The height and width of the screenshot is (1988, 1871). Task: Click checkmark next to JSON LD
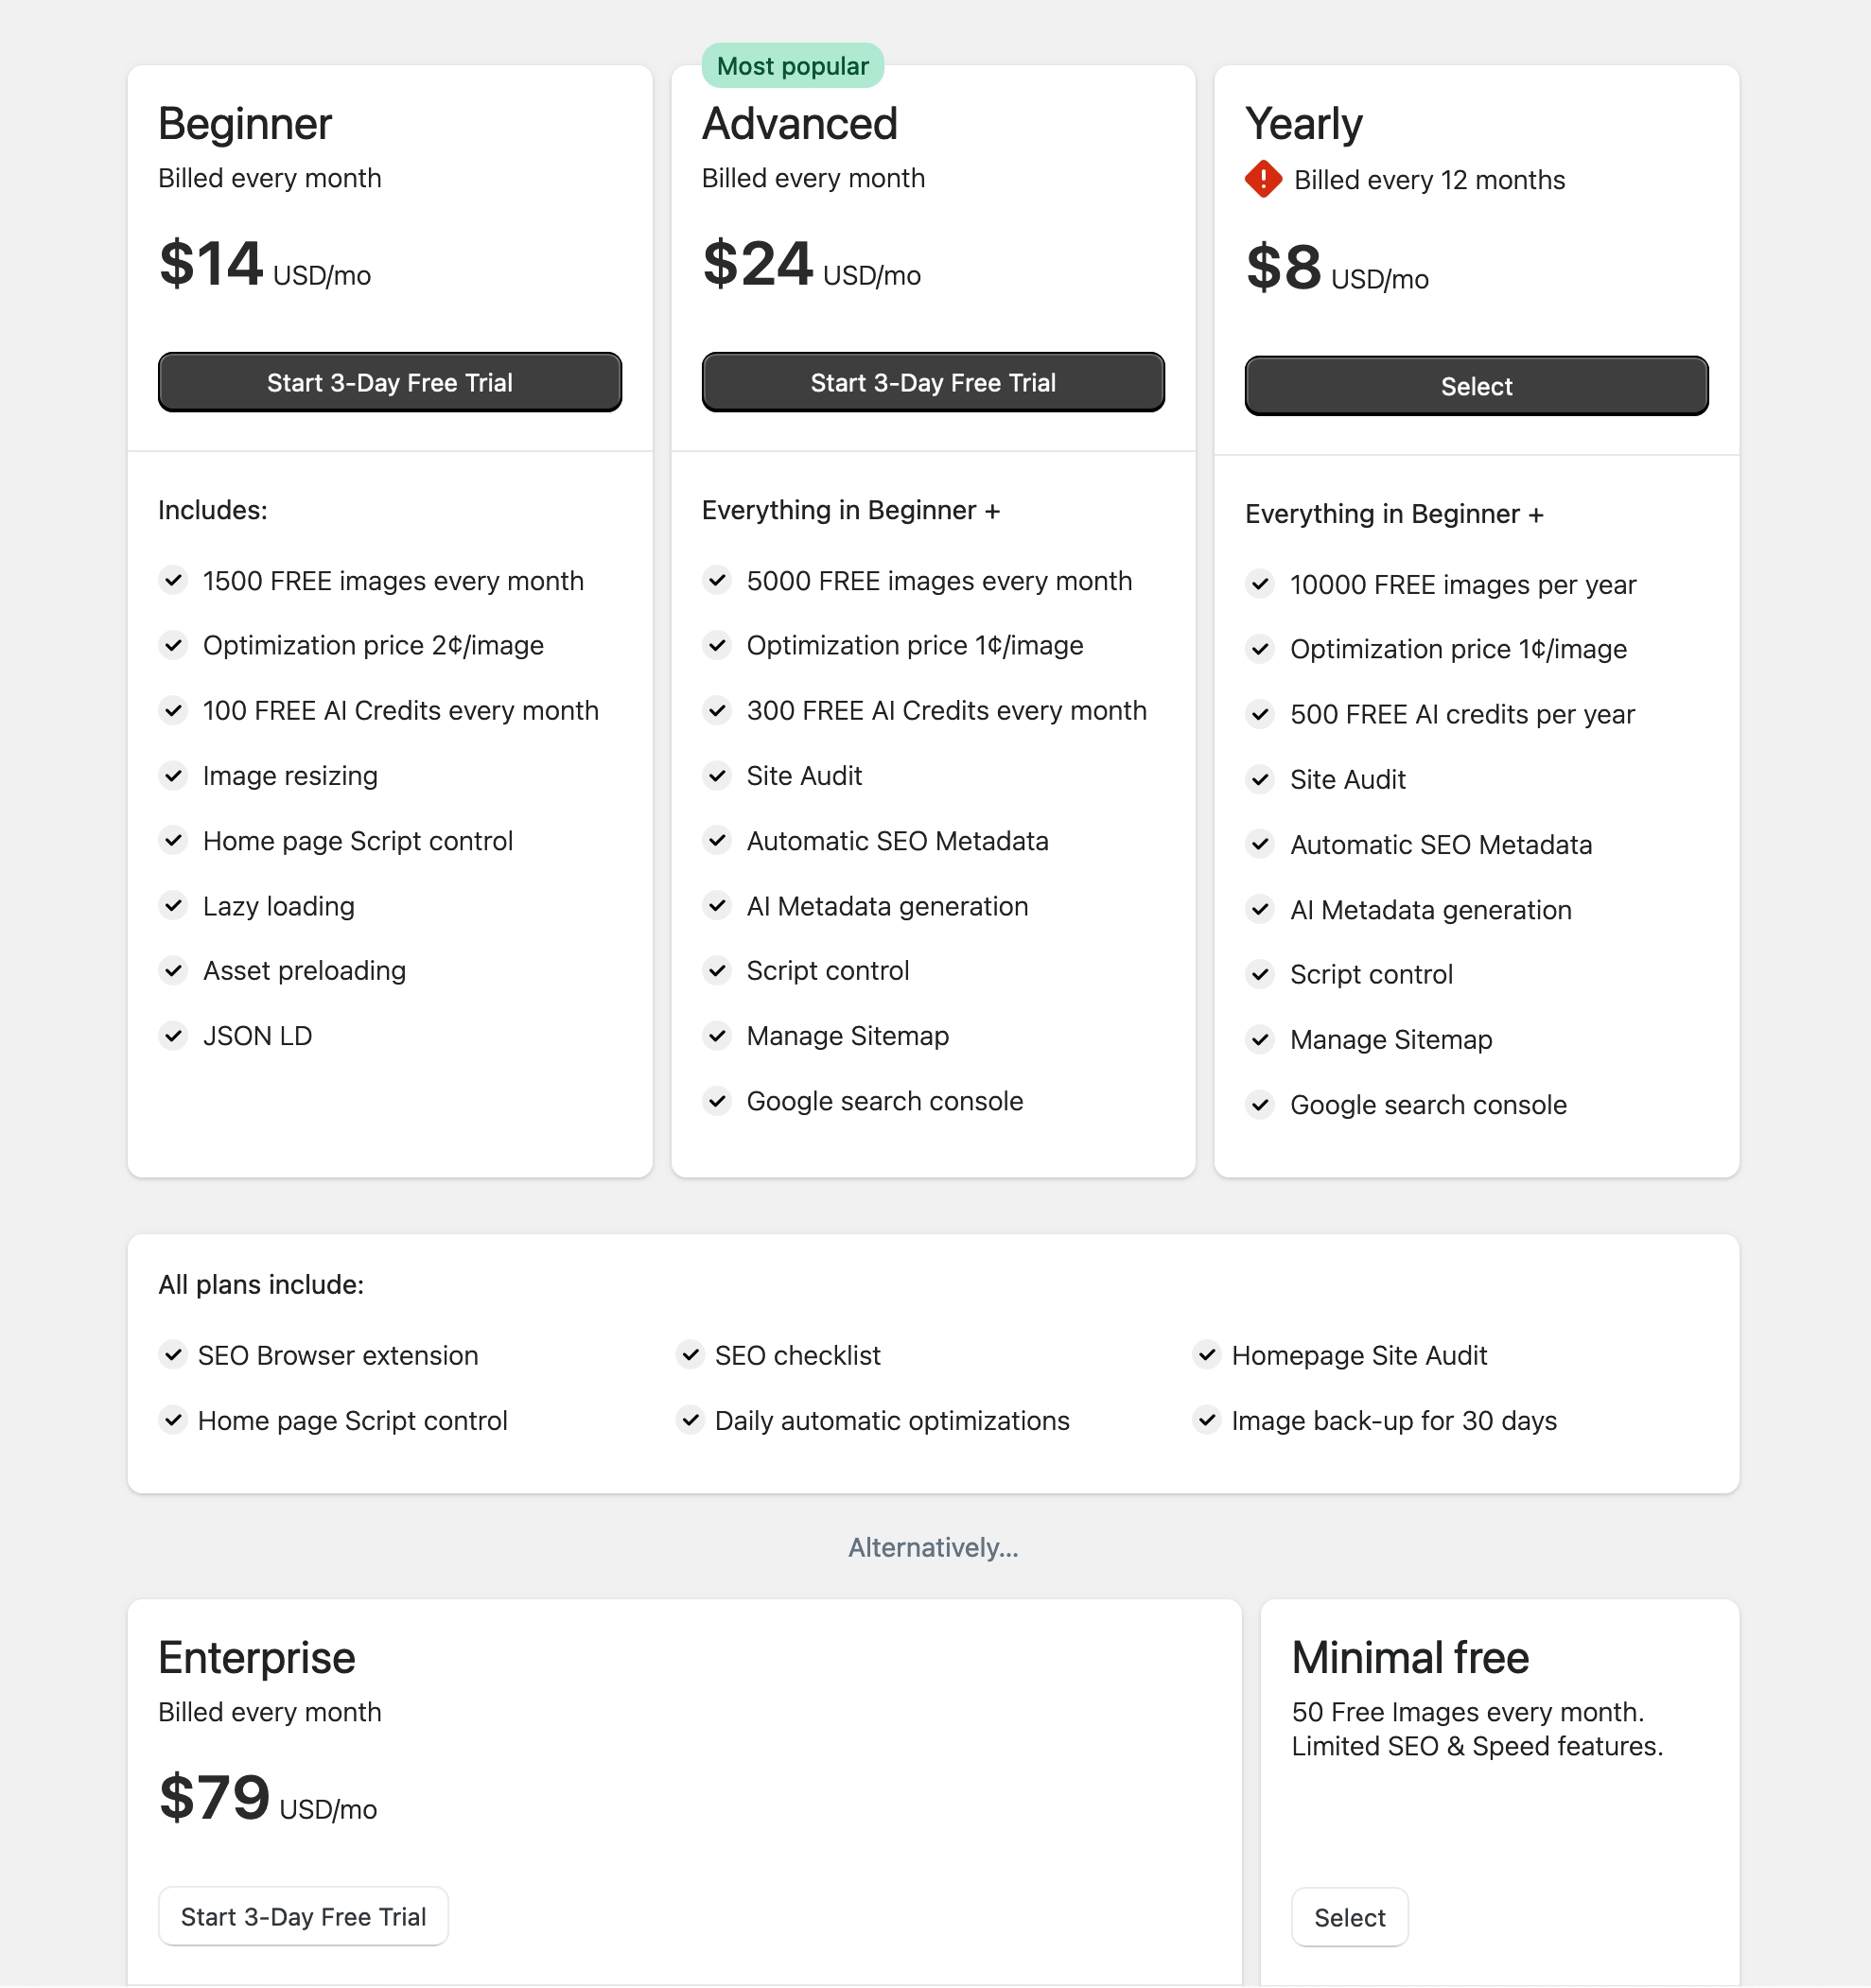[174, 1036]
